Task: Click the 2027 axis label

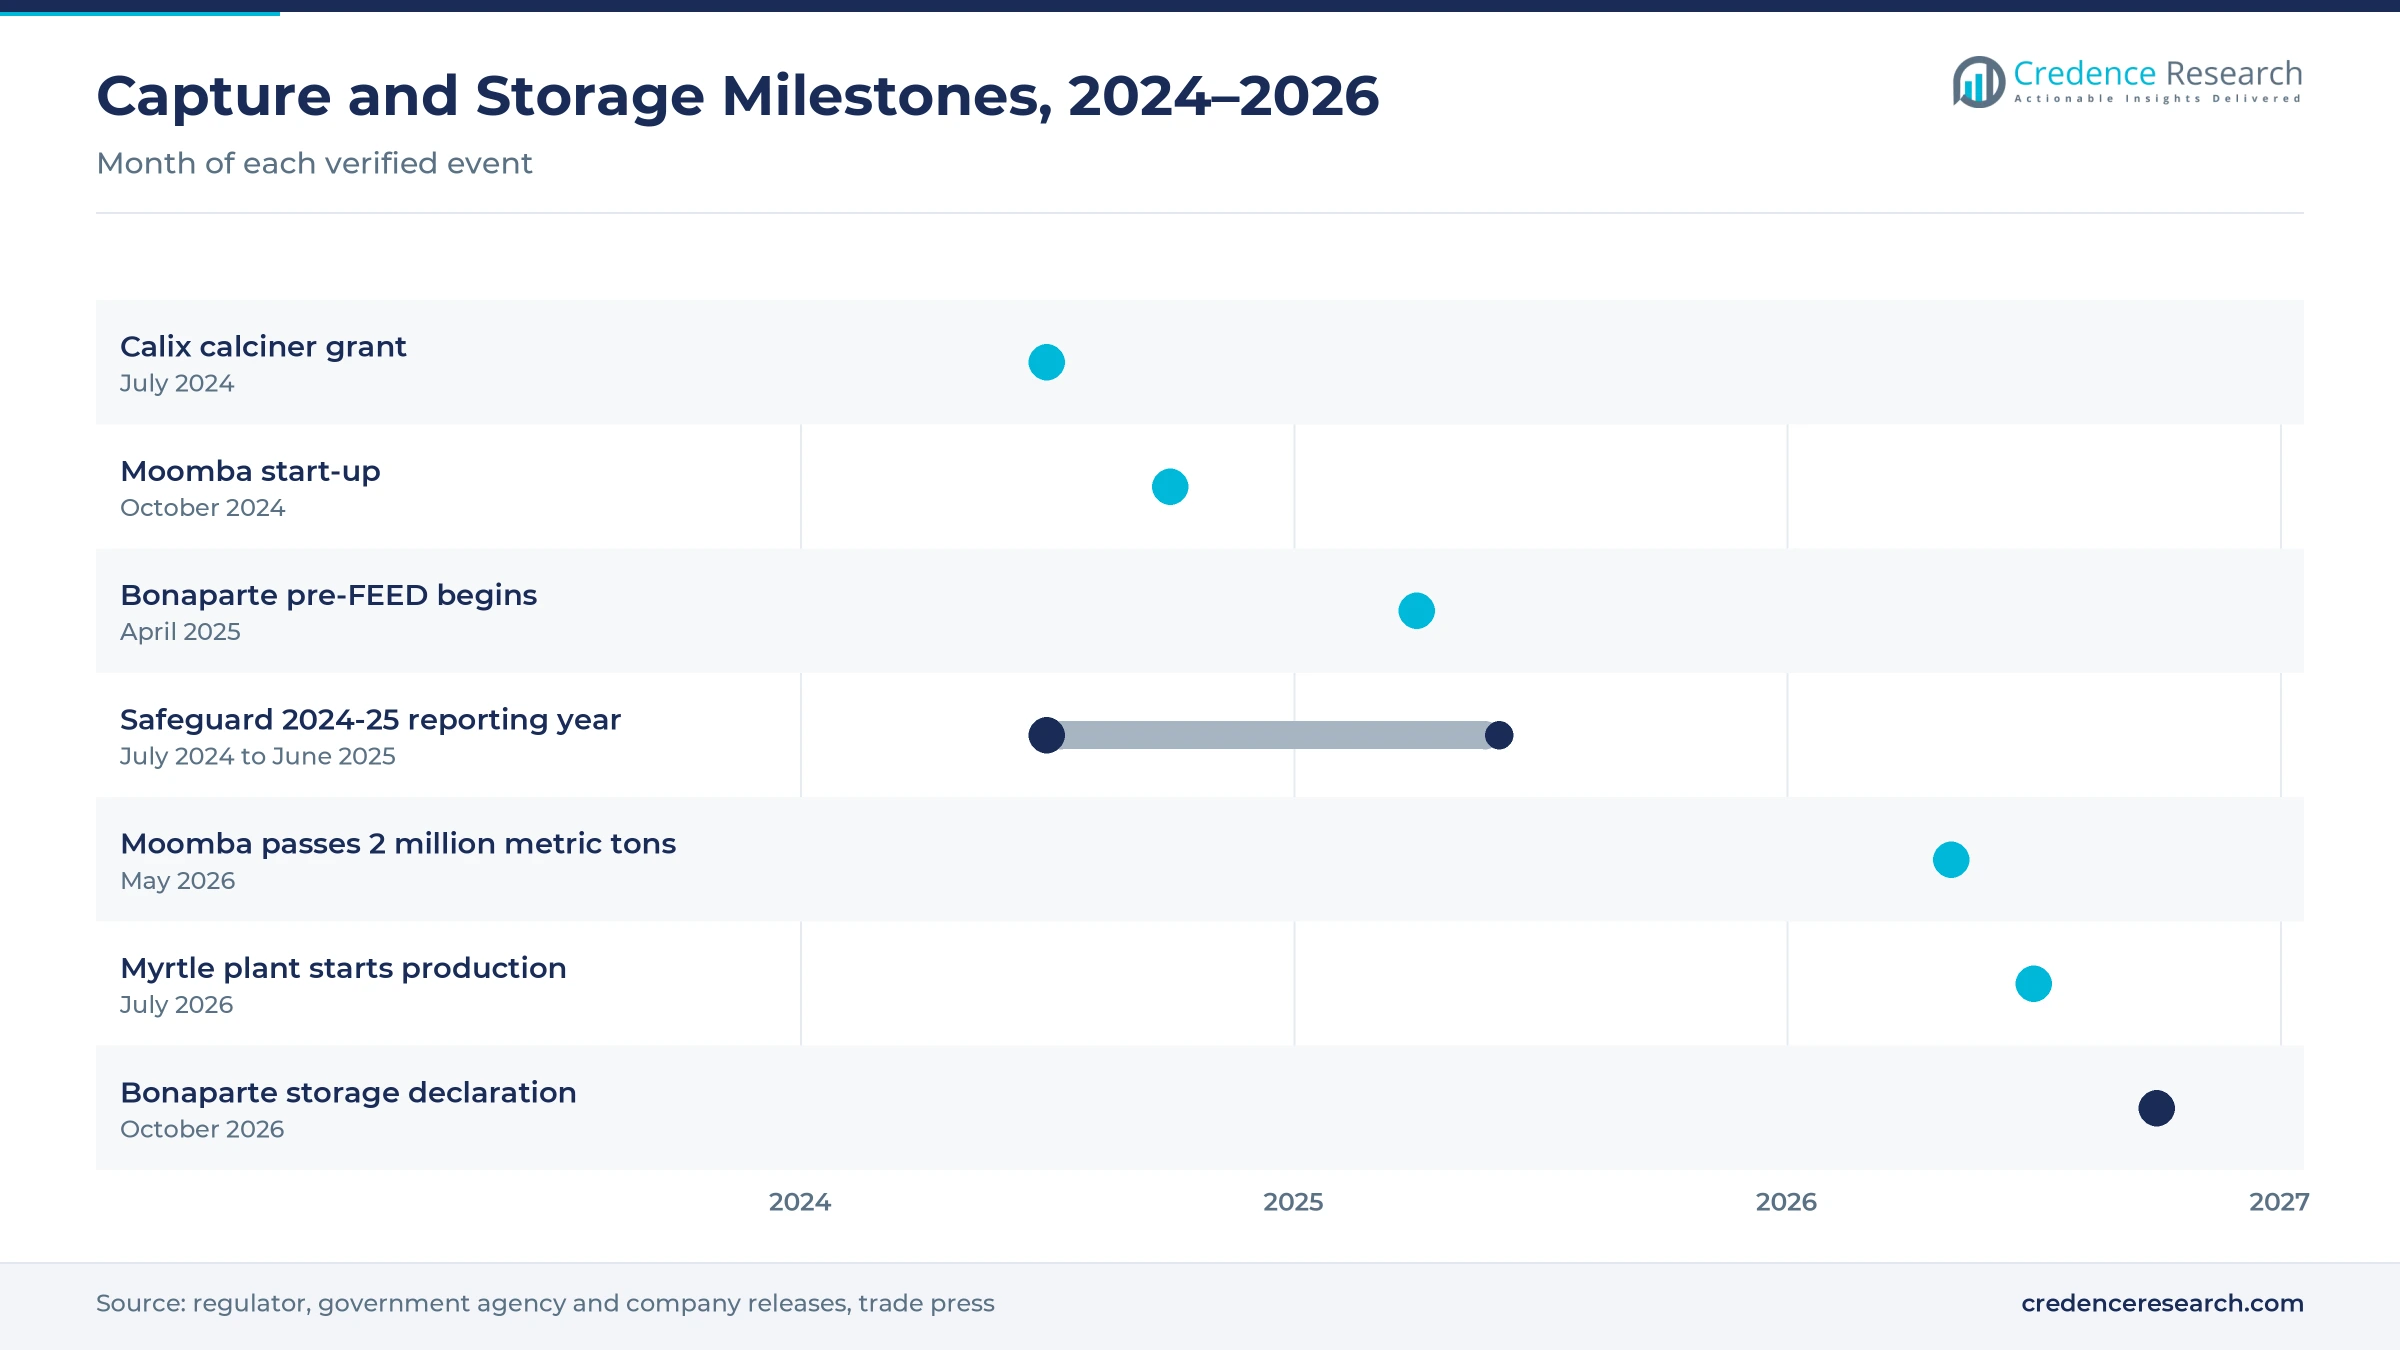Action: pos(2279,1202)
